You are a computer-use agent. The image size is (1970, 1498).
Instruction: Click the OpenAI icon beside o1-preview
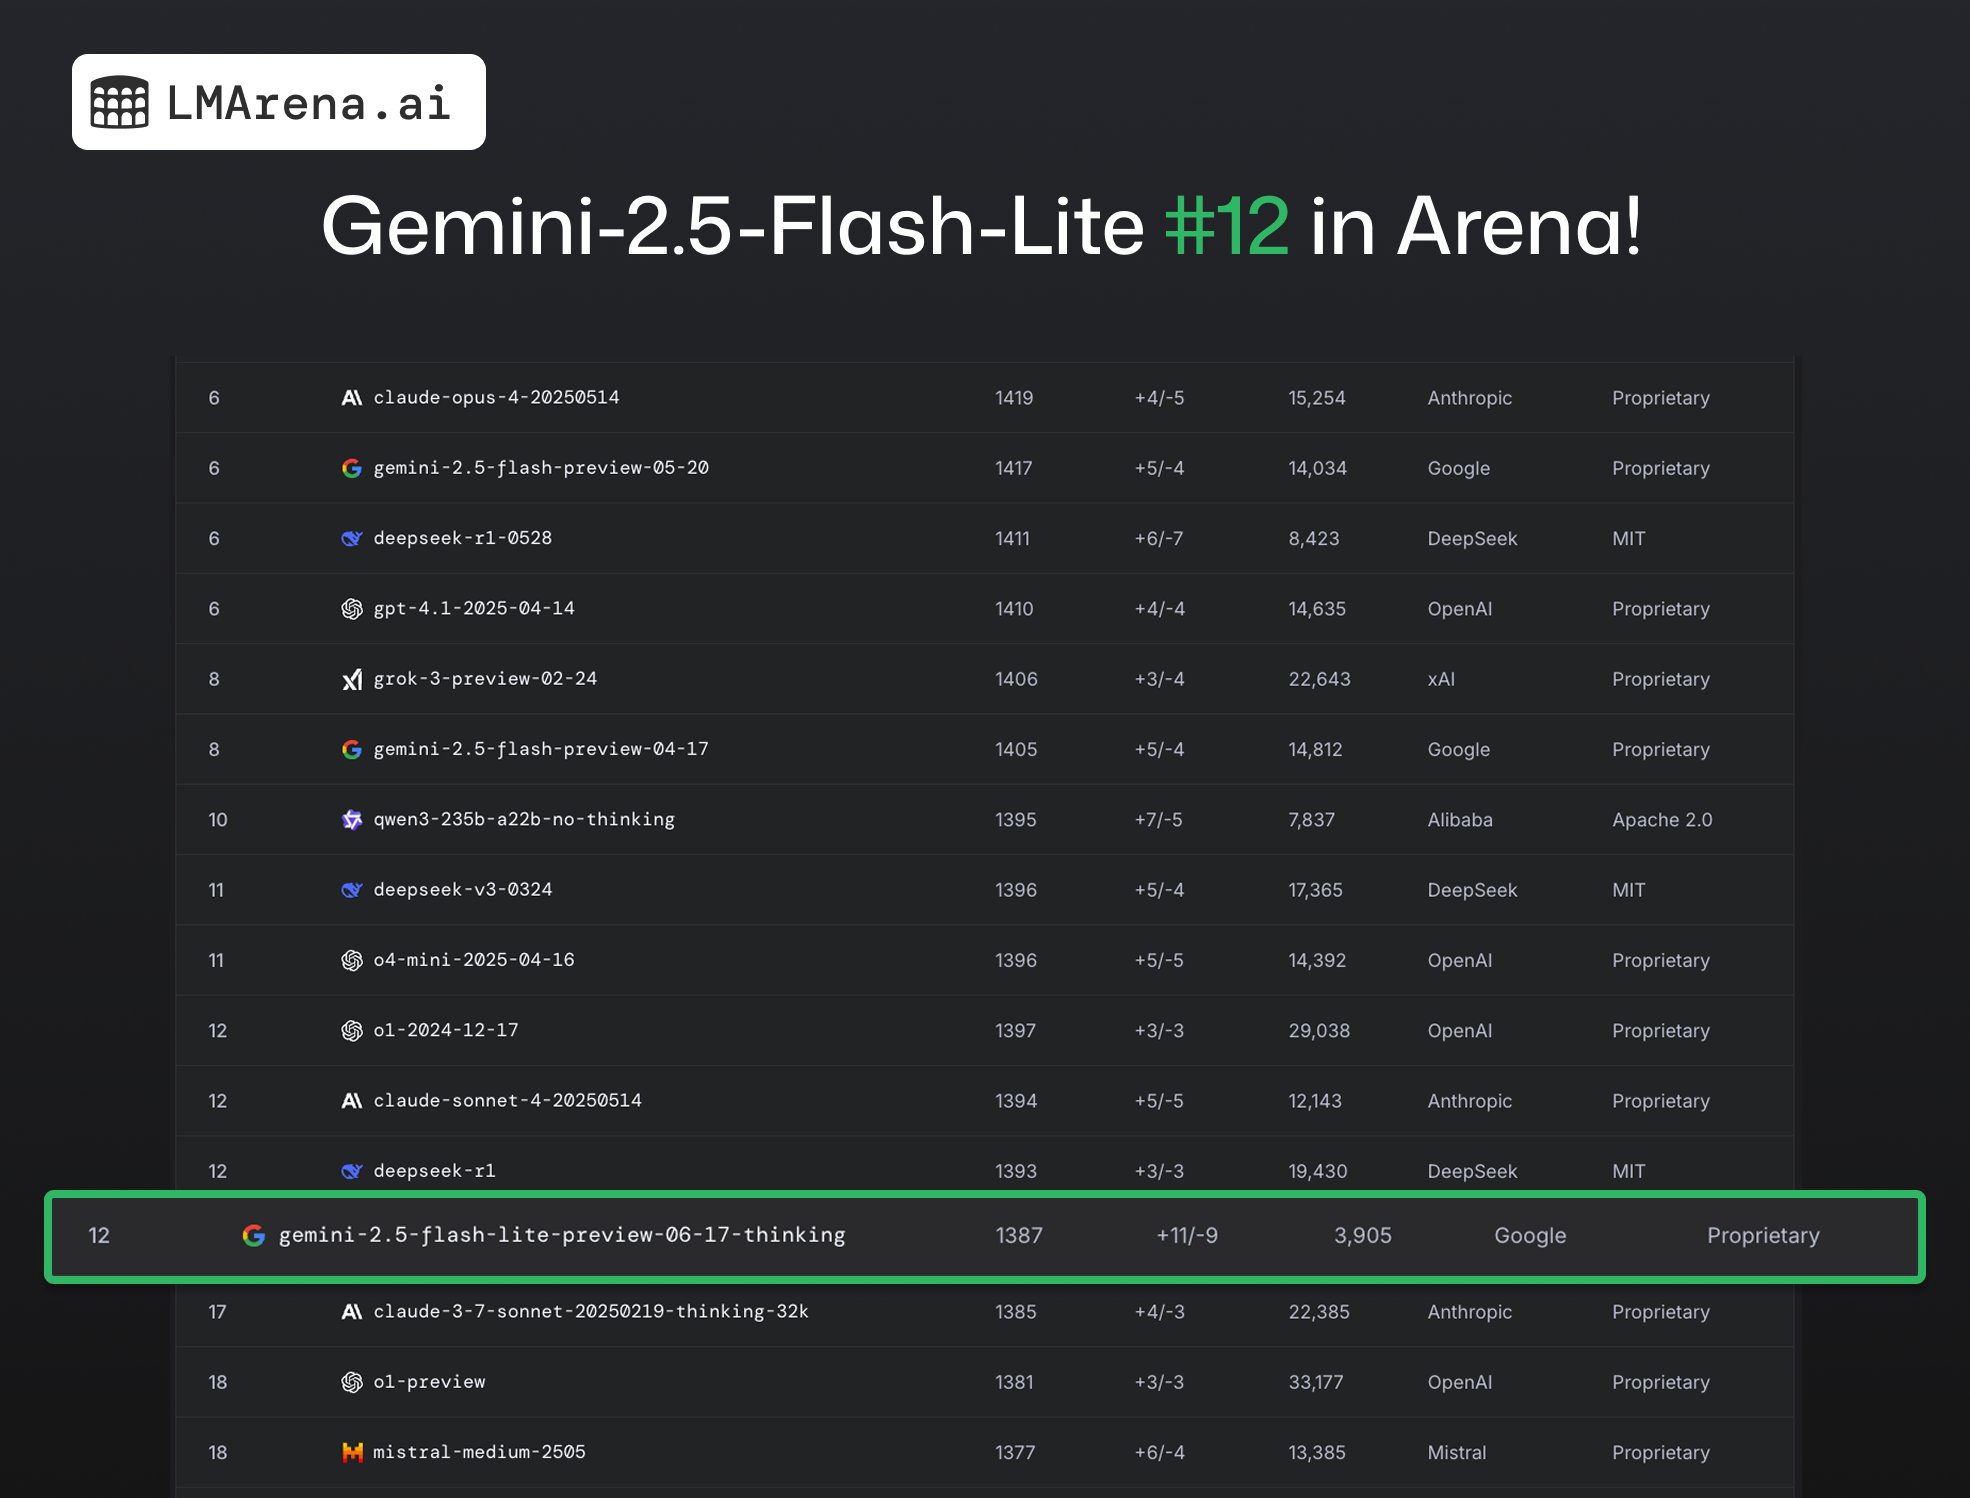[351, 1382]
